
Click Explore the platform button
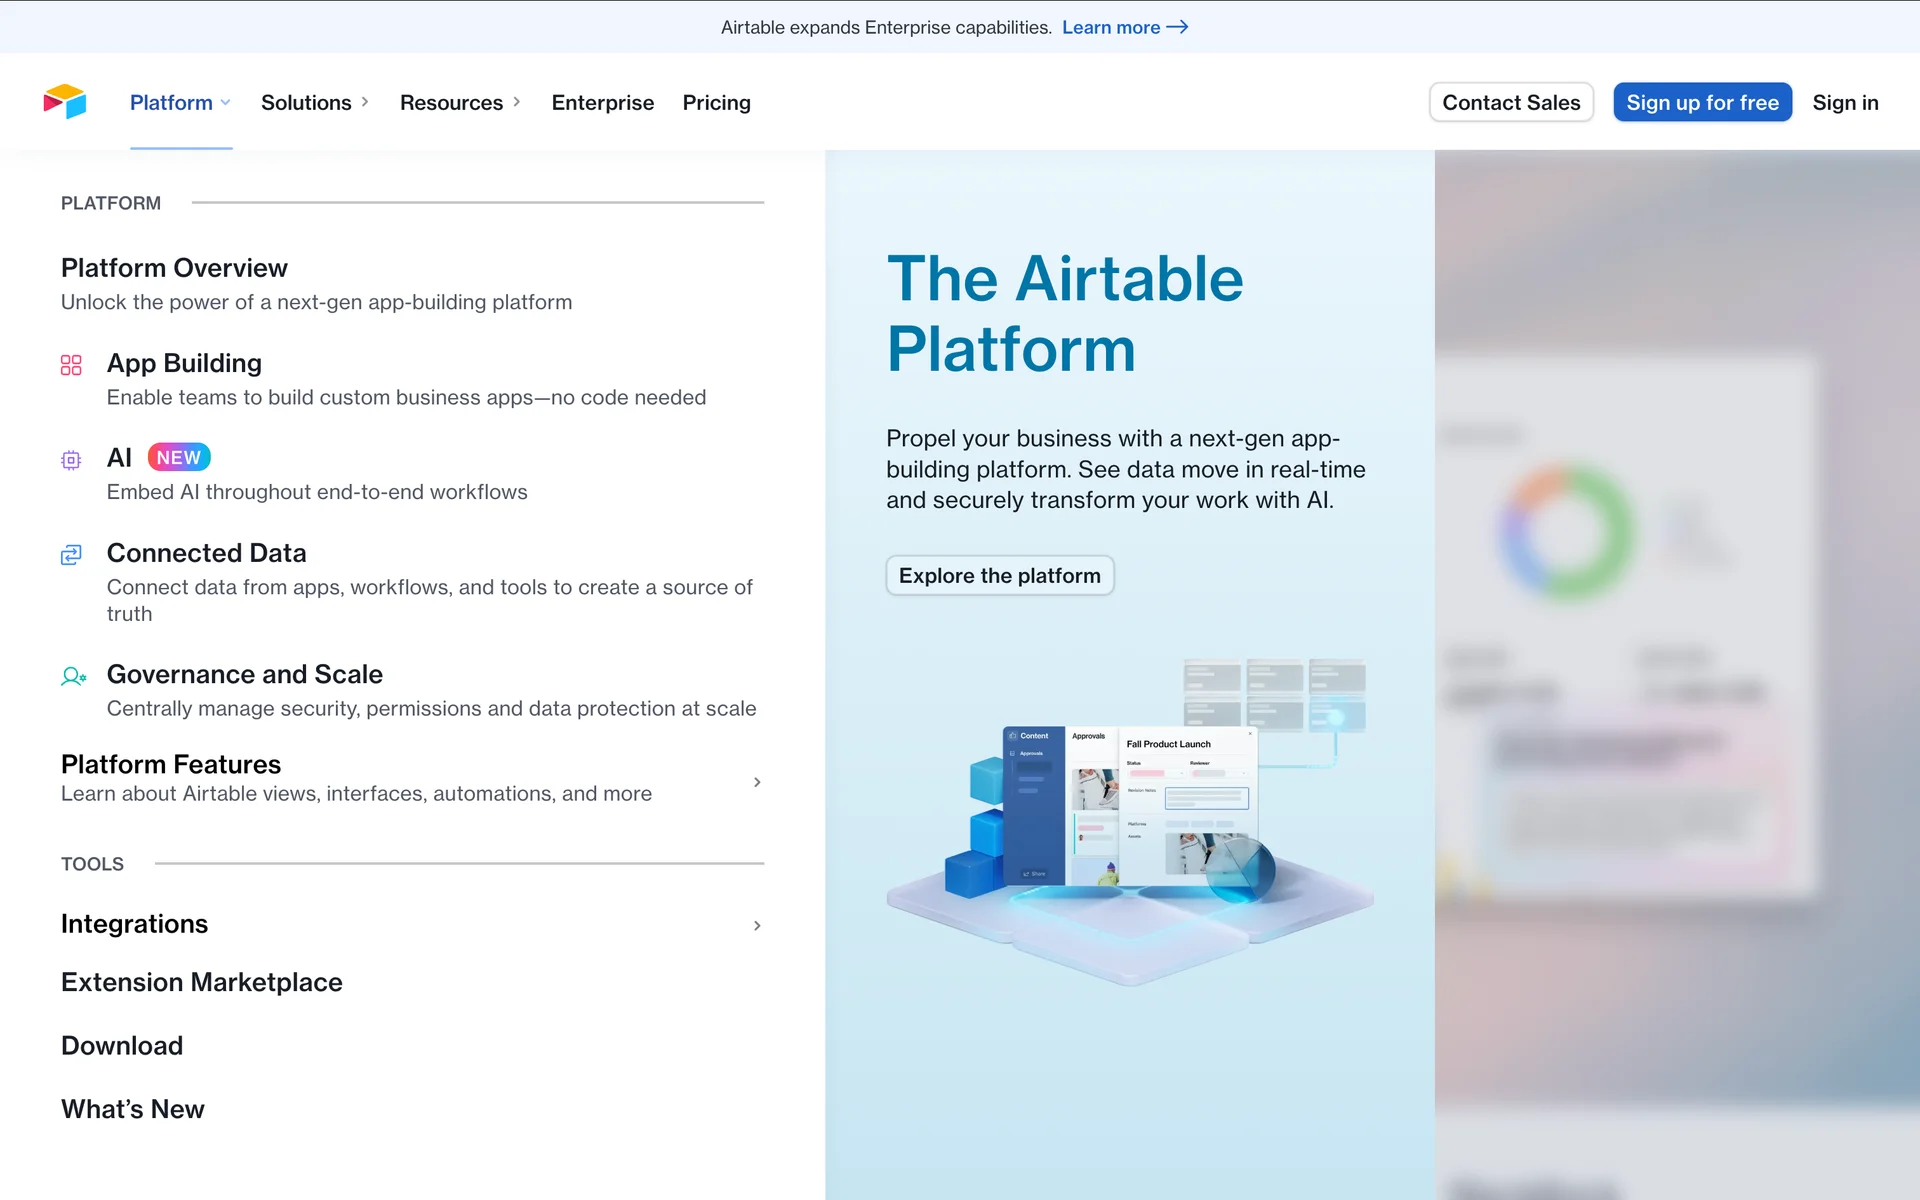(999, 576)
